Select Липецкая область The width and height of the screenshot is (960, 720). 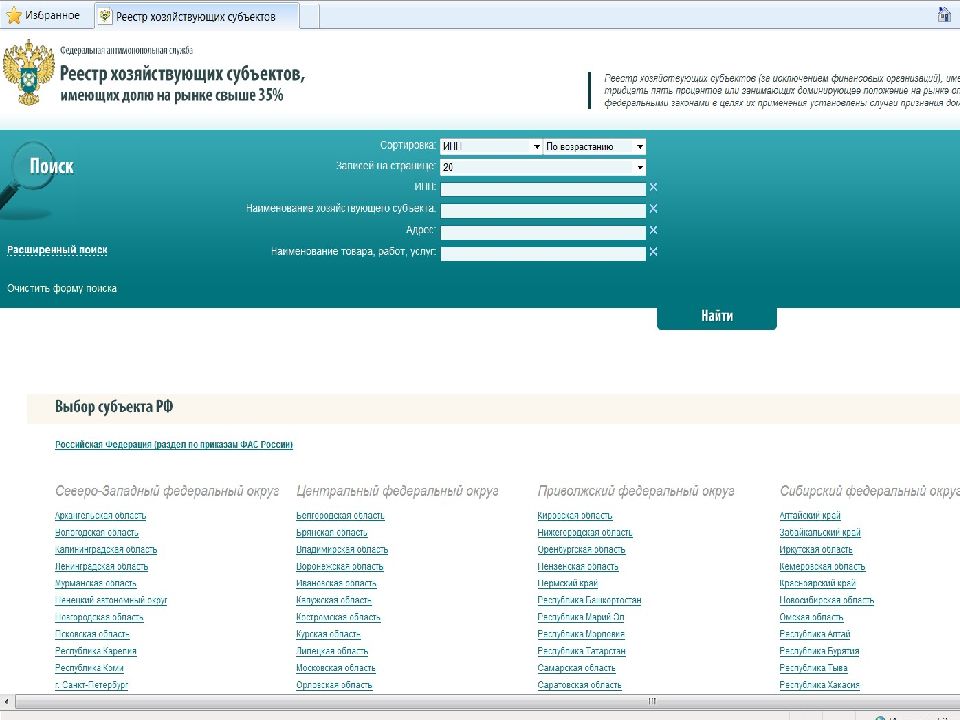[x=332, y=651]
